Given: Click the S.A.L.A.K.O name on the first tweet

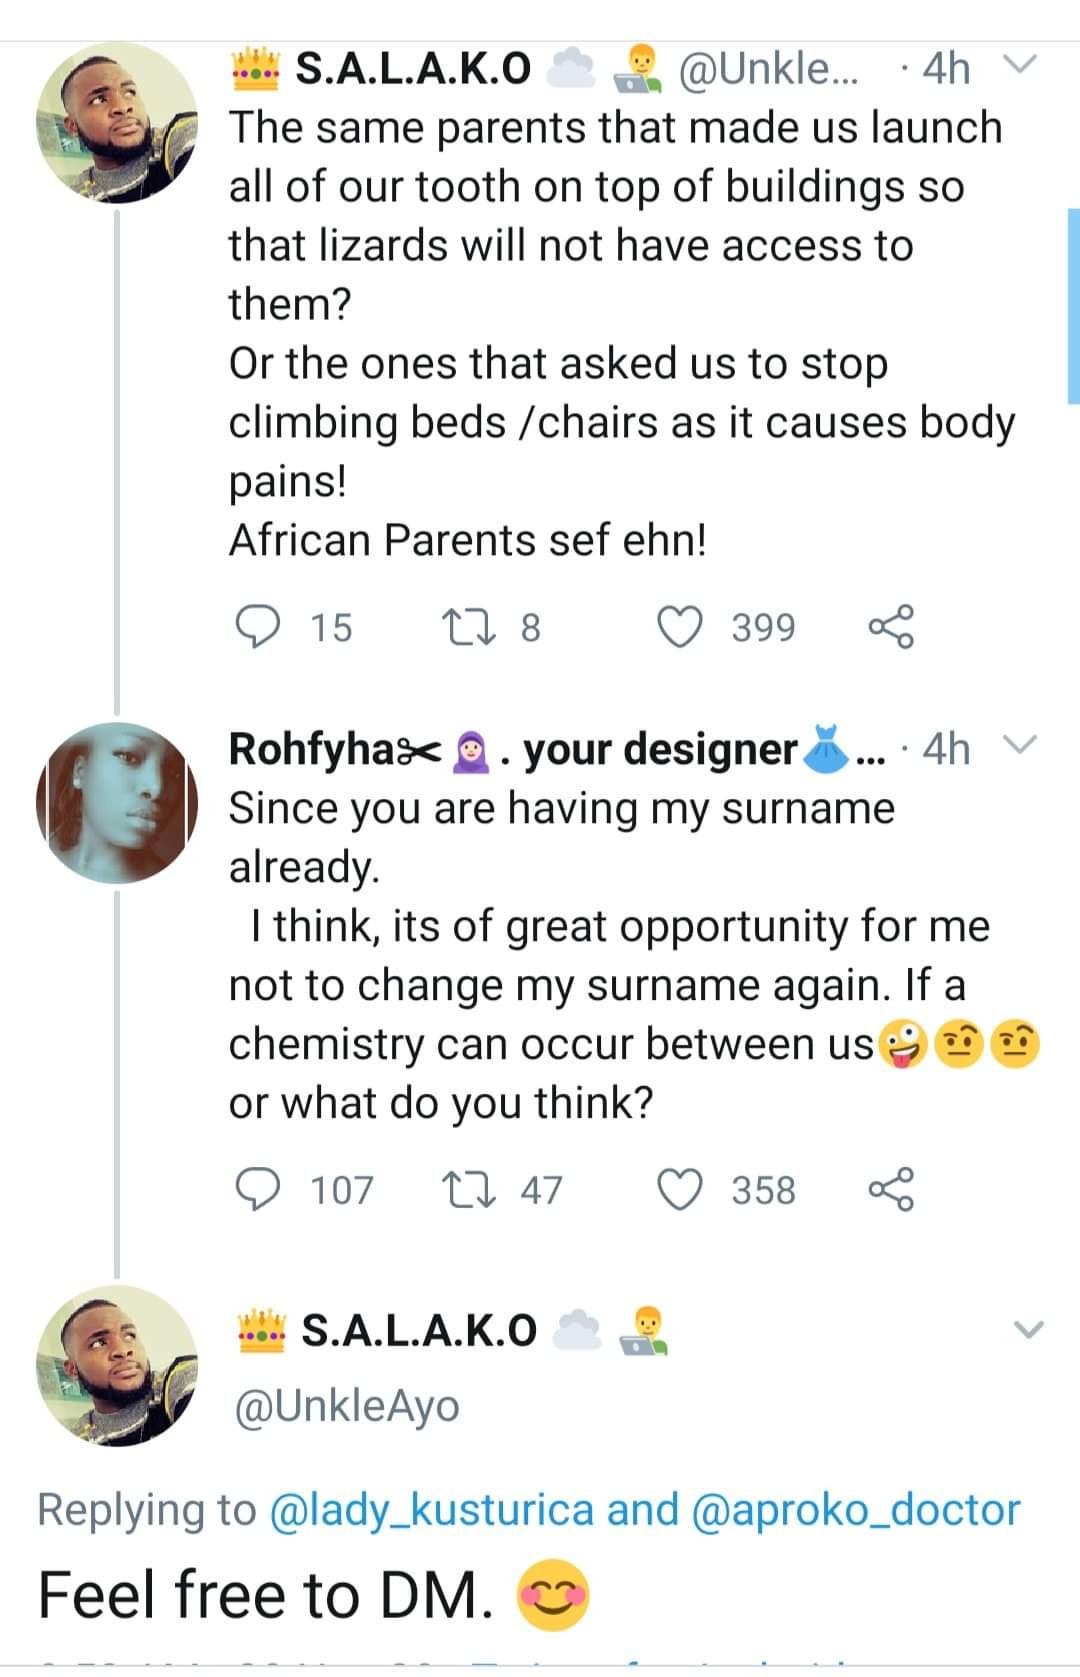Looking at the screenshot, I should (413, 68).
